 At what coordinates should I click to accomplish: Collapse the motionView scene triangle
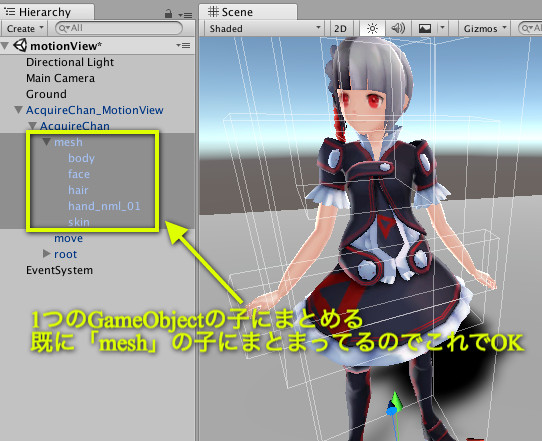click(5, 46)
